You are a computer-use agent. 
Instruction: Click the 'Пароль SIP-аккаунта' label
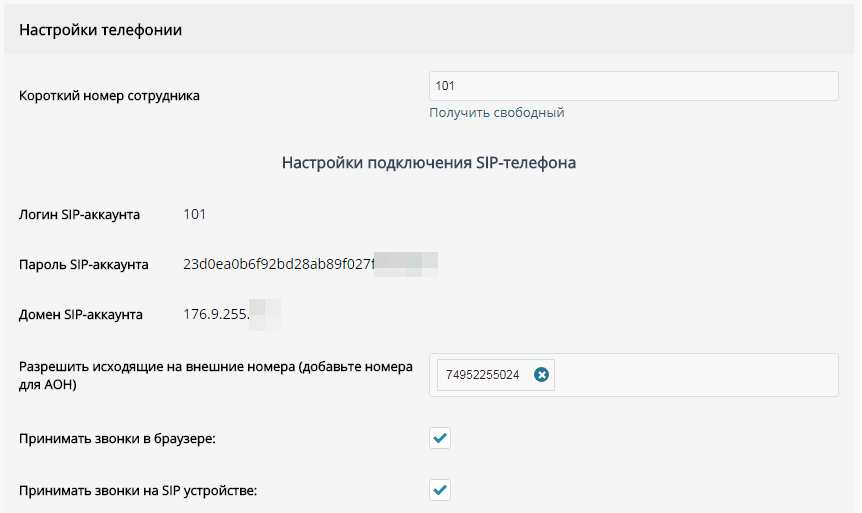tap(84, 264)
